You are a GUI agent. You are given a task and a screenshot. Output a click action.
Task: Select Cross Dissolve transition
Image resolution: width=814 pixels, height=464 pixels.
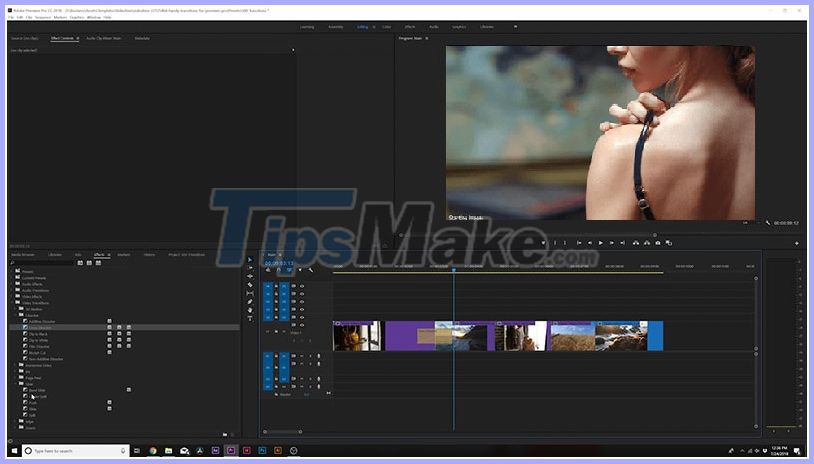click(40, 328)
